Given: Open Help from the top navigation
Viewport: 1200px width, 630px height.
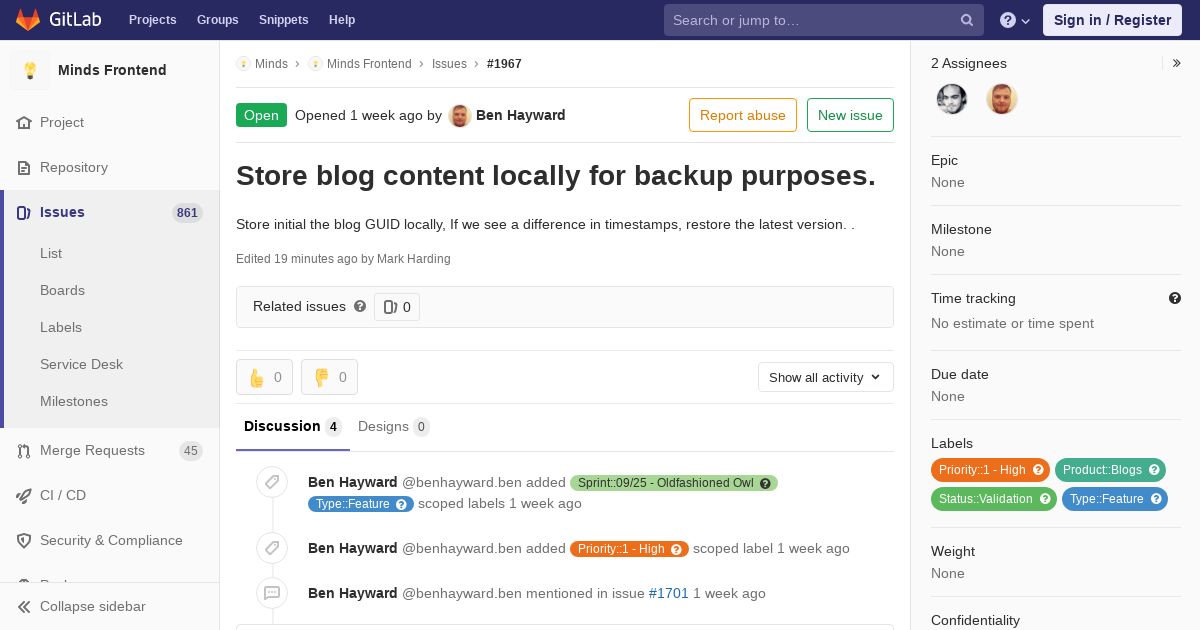Looking at the screenshot, I should [342, 20].
